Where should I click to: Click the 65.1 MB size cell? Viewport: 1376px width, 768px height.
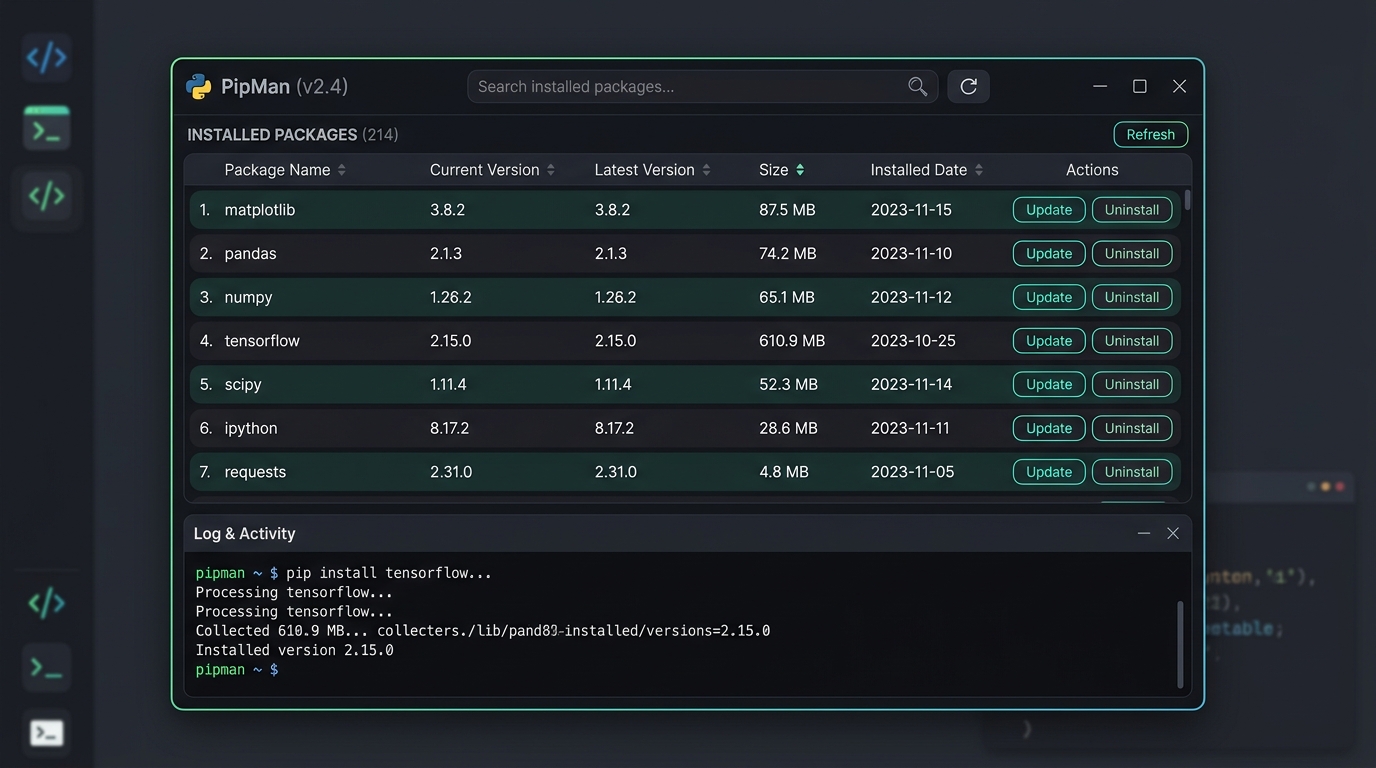787,297
